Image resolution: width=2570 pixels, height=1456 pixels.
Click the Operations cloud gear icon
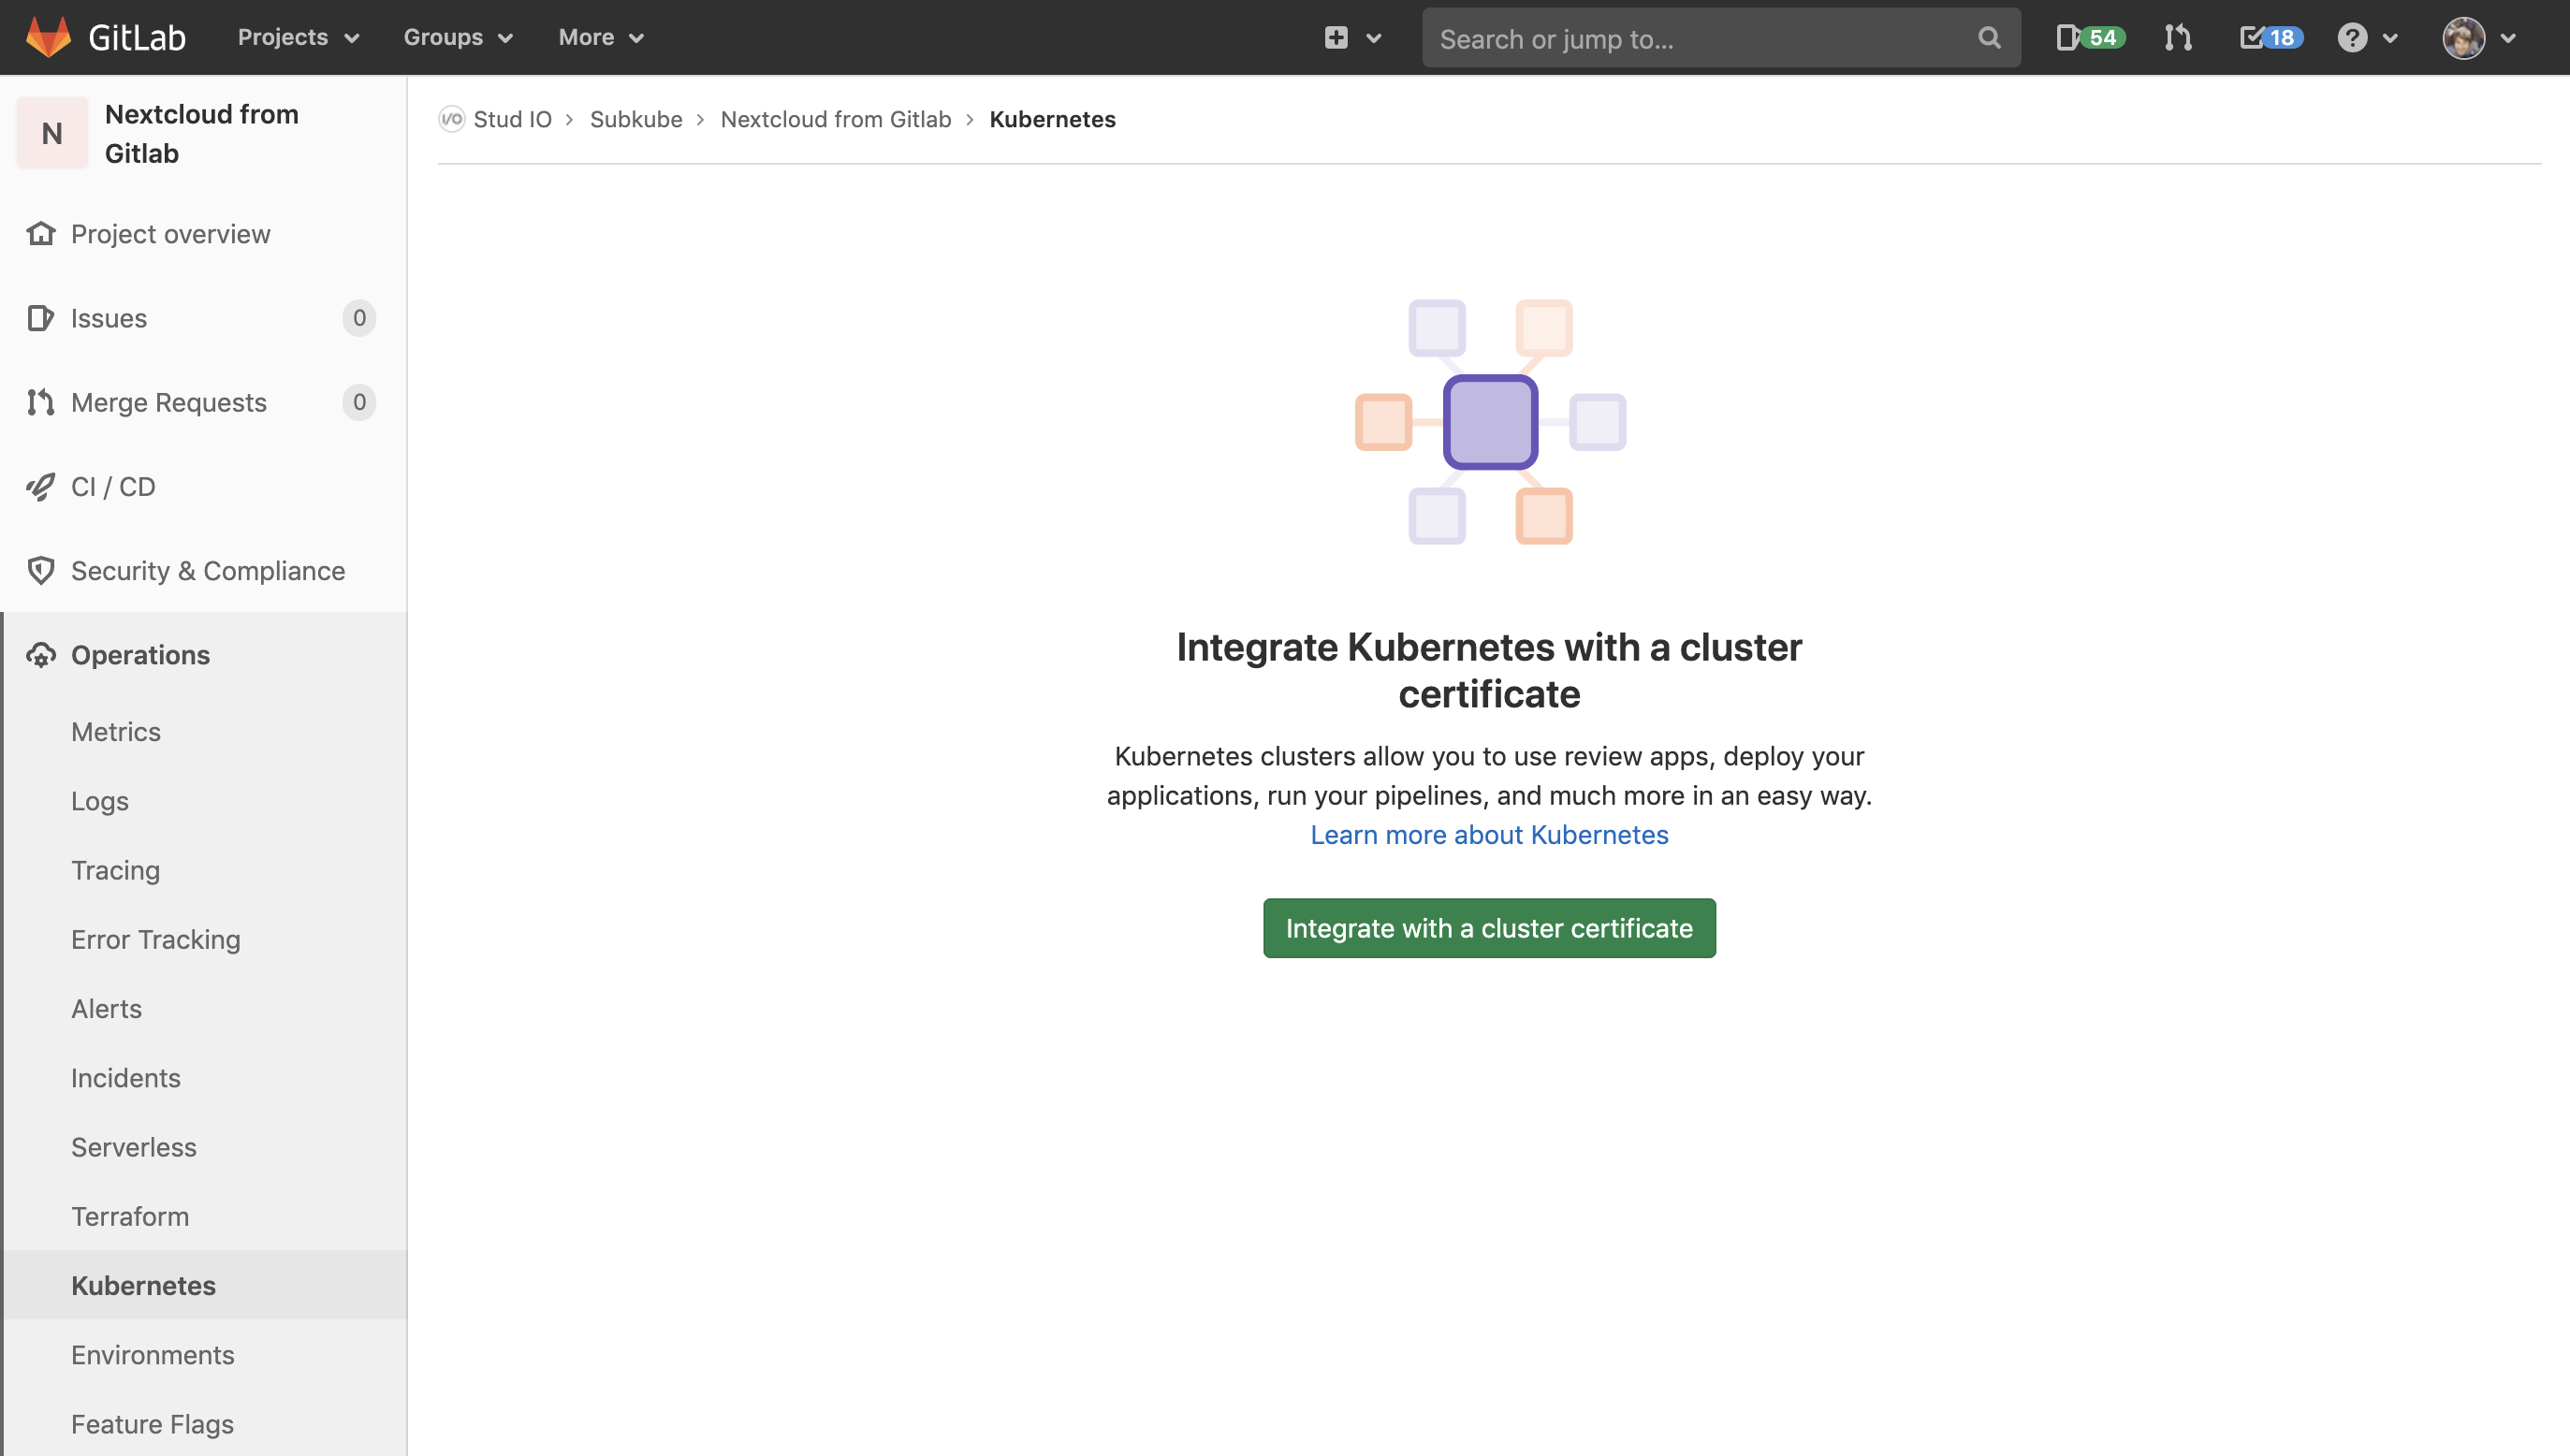click(x=40, y=655)
